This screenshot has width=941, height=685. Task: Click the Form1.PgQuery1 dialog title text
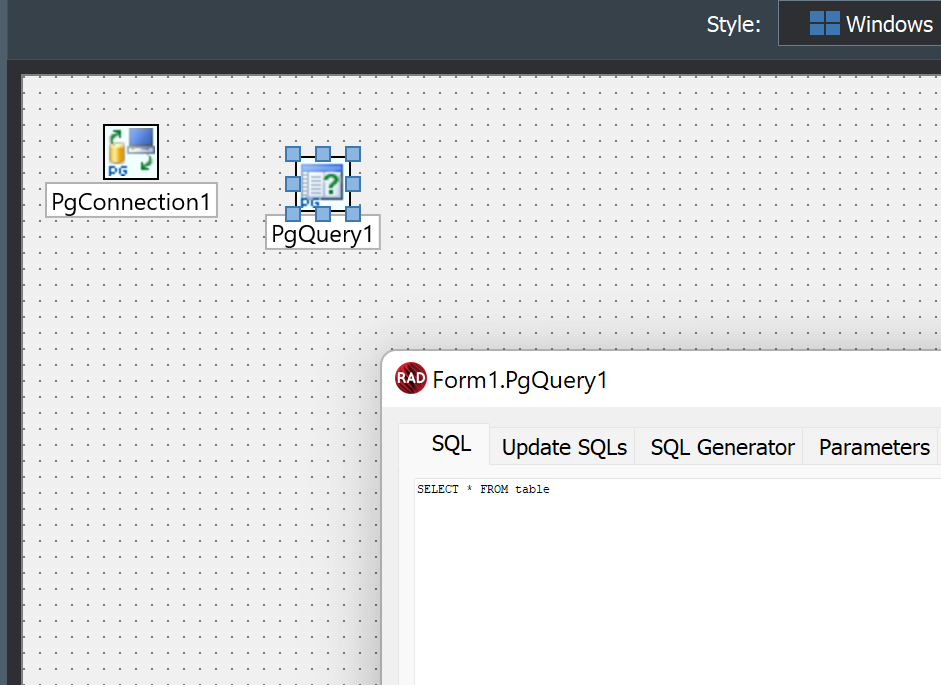pyautogui.click(x=519, y=380)
